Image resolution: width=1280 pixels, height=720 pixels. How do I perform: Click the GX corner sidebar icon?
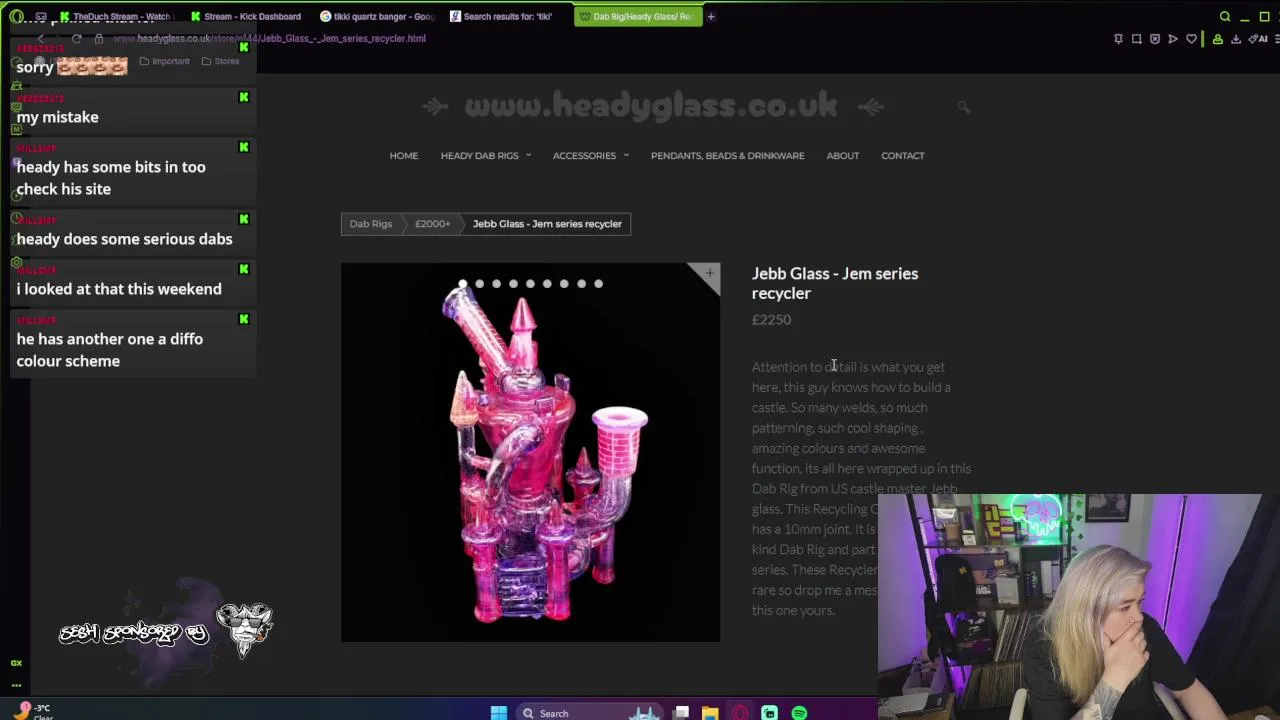[x=16, y=662]
